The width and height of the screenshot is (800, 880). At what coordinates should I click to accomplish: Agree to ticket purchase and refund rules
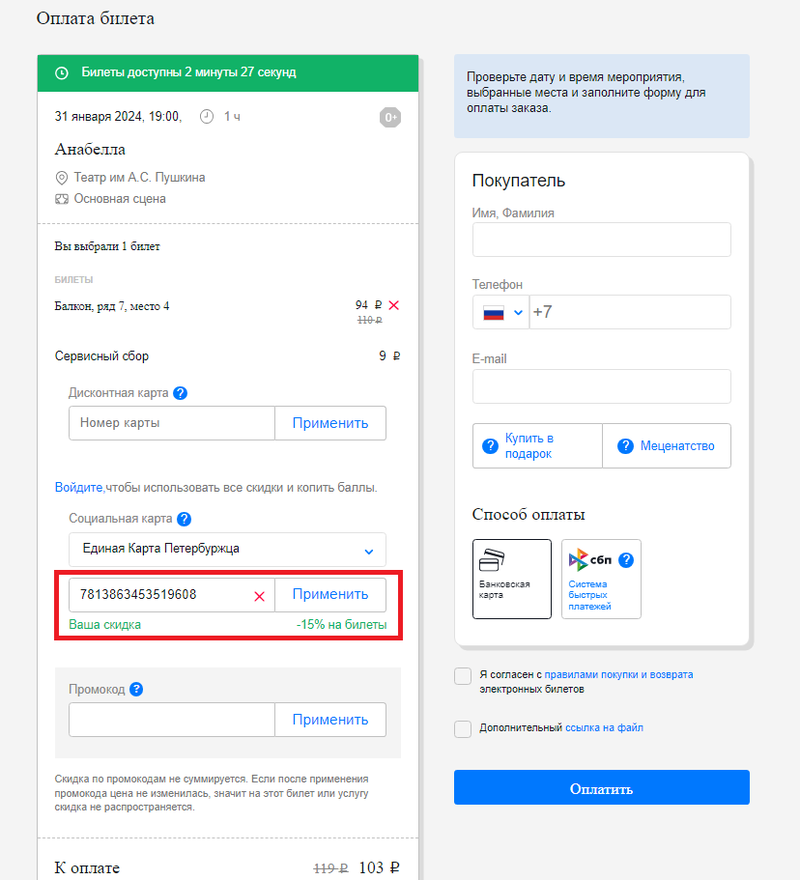[462, 676]
